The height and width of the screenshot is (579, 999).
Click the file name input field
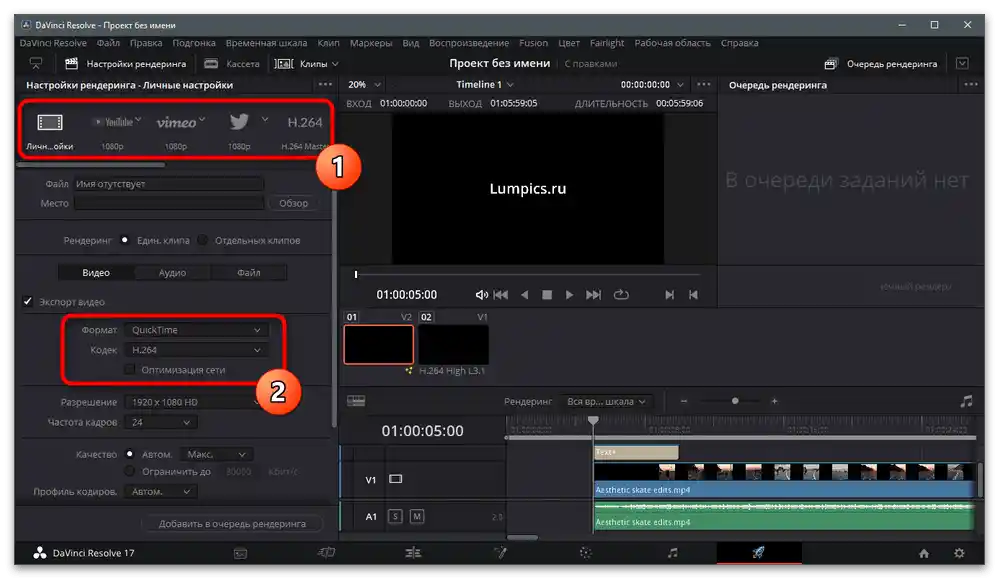coord(168,183)
